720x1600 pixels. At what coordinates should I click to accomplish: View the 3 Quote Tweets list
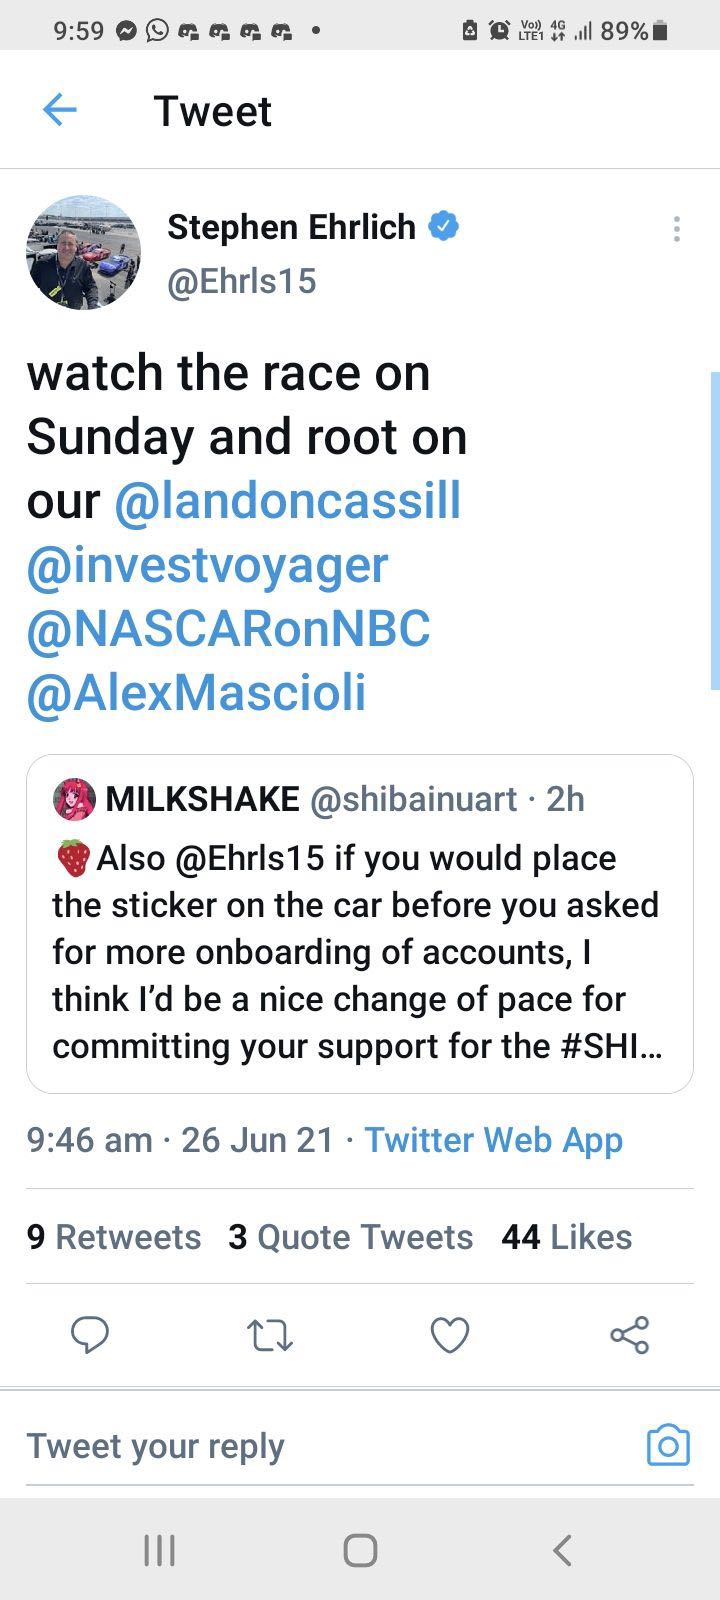click(350, 1237)
